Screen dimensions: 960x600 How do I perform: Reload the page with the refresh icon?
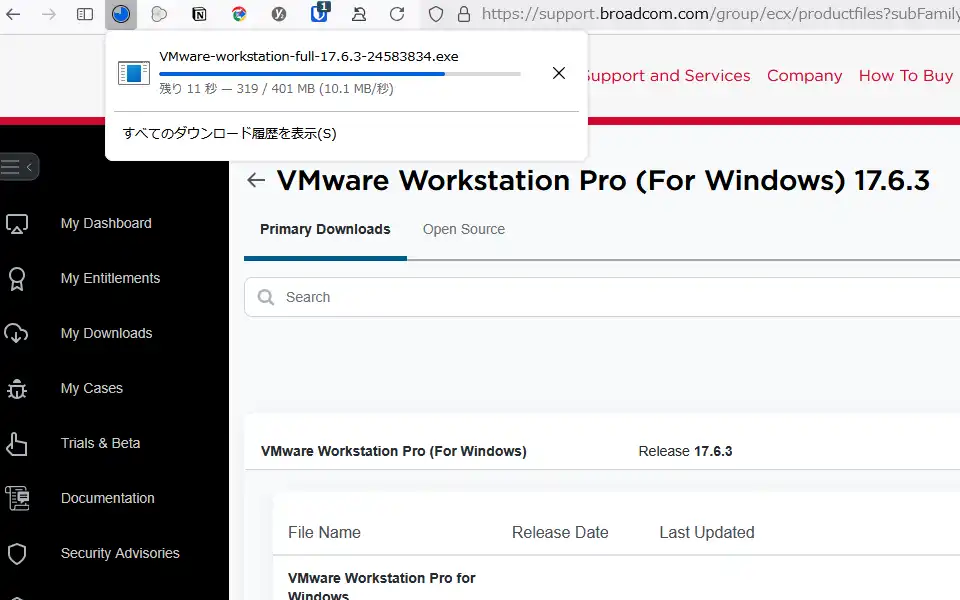(397, 13)
